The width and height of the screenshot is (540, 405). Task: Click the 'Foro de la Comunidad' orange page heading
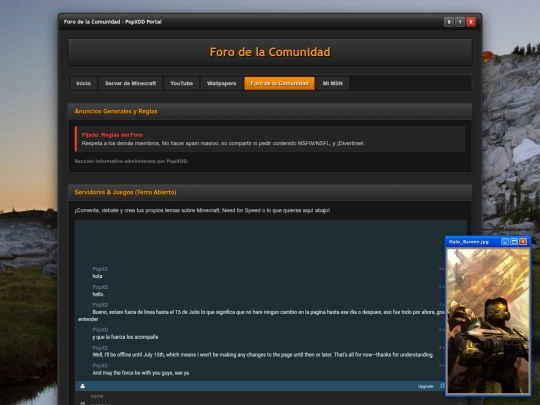point(270,52)
